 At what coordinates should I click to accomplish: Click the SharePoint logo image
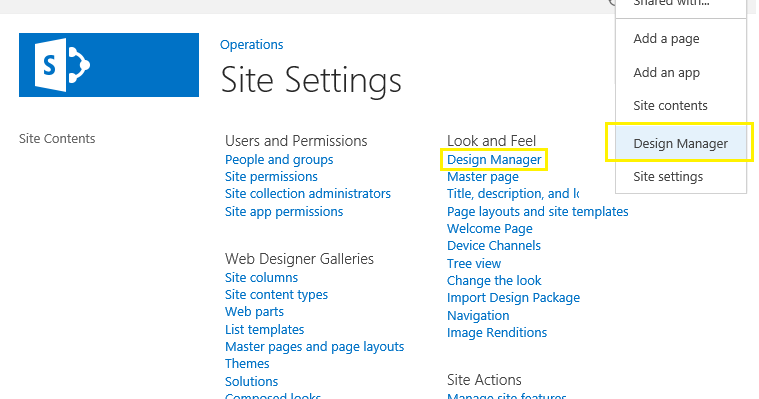click(109, 65)
